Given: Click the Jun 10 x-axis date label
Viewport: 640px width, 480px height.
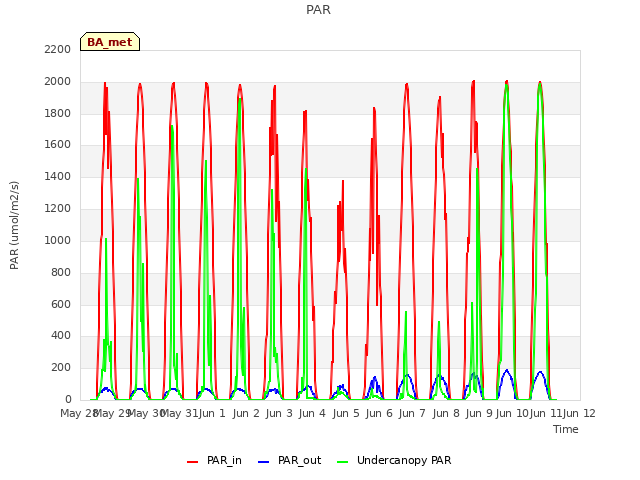Looking at the screenshot, I should click(512, 413).
